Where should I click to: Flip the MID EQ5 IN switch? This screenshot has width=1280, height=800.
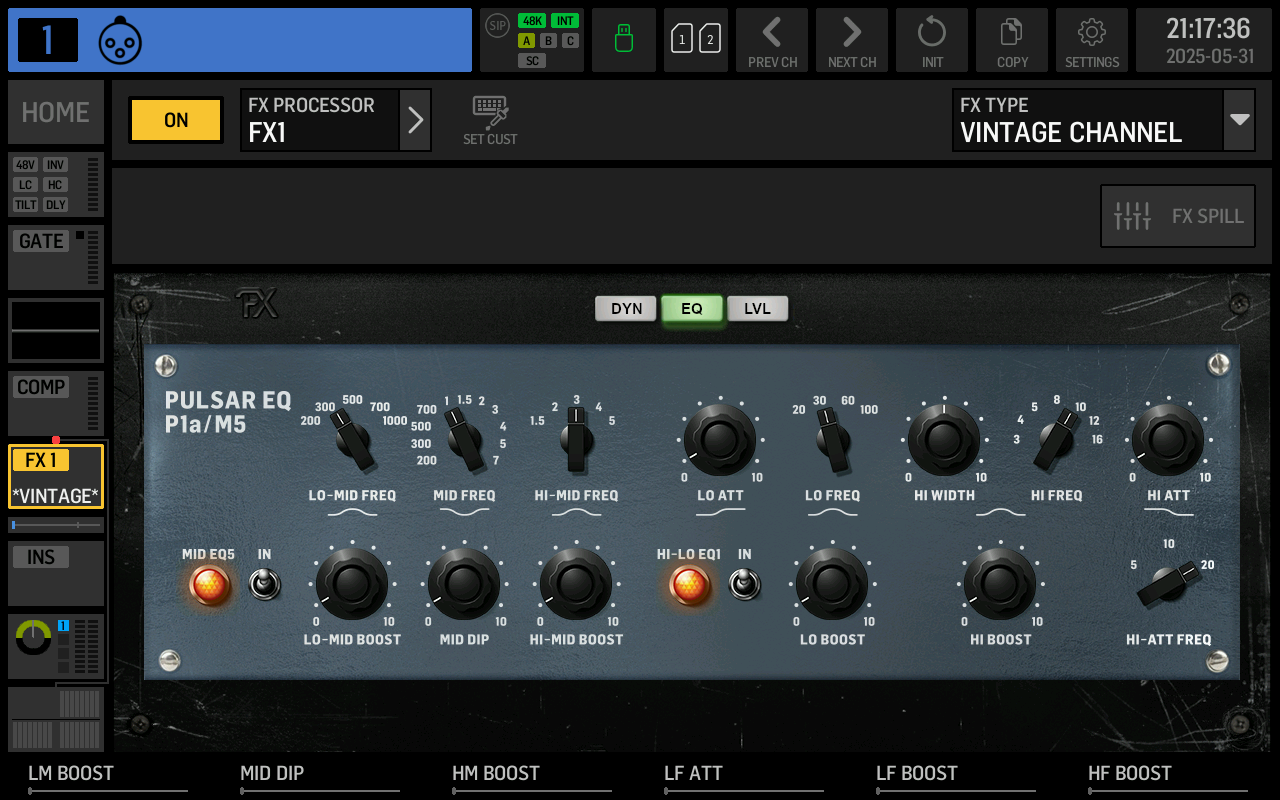click(265, 585)
